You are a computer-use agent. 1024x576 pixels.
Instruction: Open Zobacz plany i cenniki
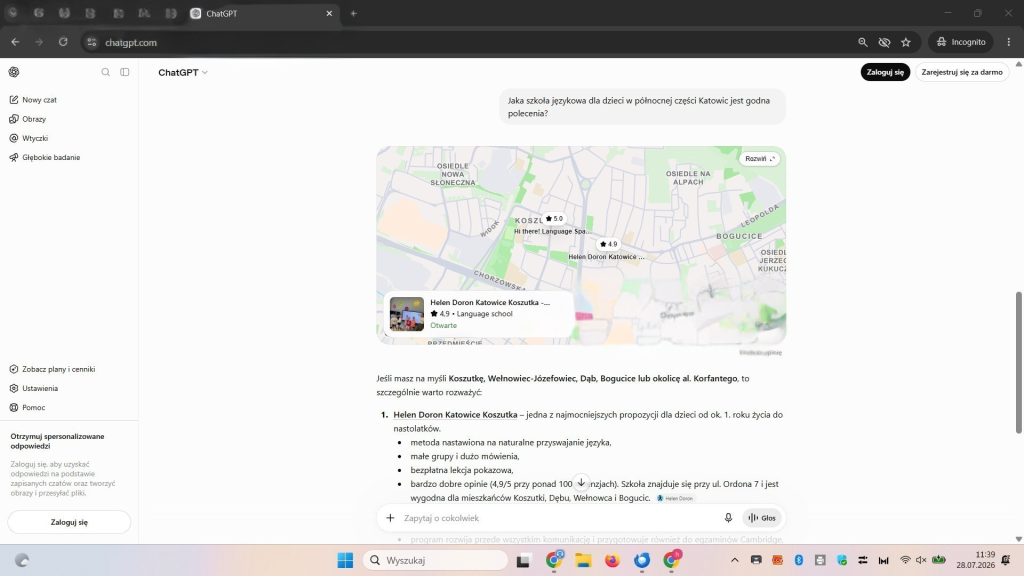coord(52,369)
